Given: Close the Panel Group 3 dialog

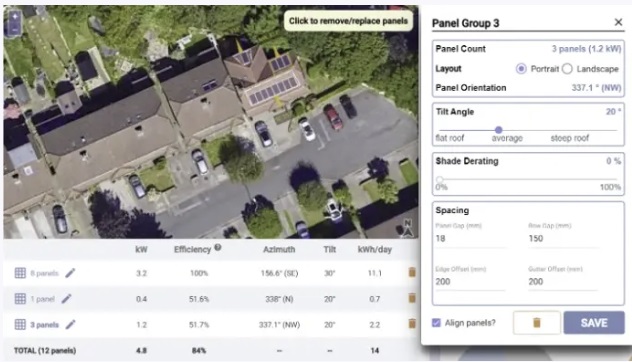Looking at the screenshot, I should coord(618,22).
